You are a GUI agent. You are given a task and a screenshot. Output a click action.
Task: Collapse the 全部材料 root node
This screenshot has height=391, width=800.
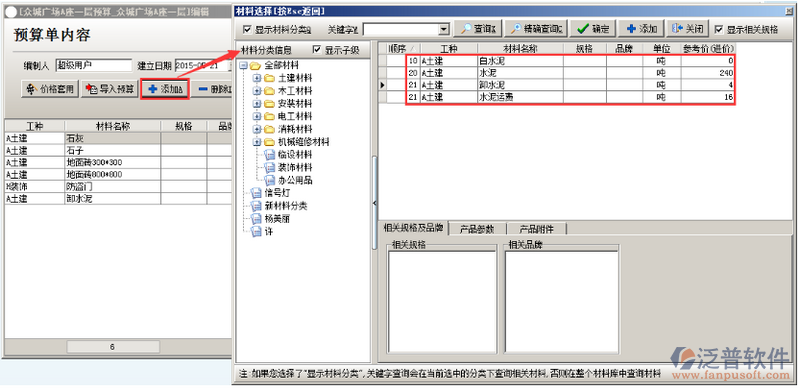point(243,65)
